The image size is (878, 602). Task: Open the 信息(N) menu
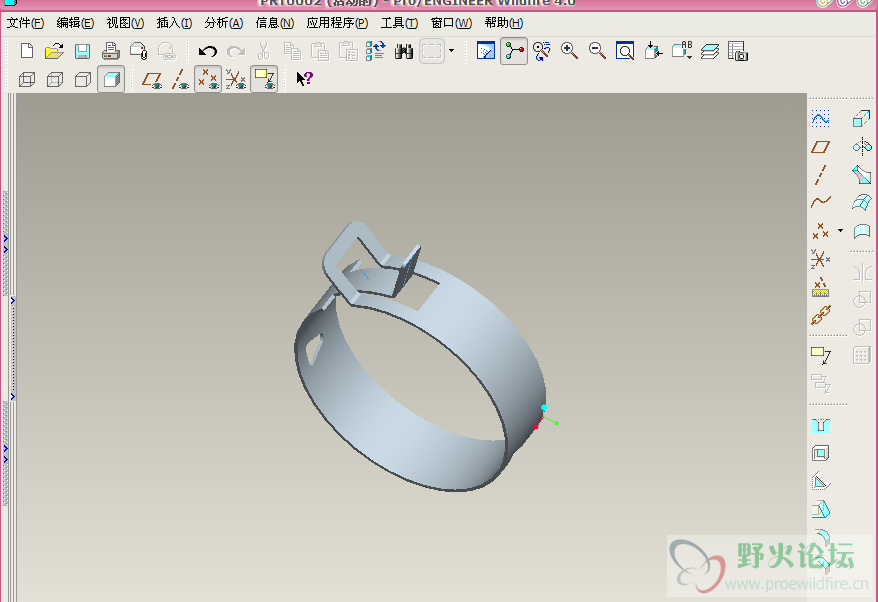click(274, 23)
